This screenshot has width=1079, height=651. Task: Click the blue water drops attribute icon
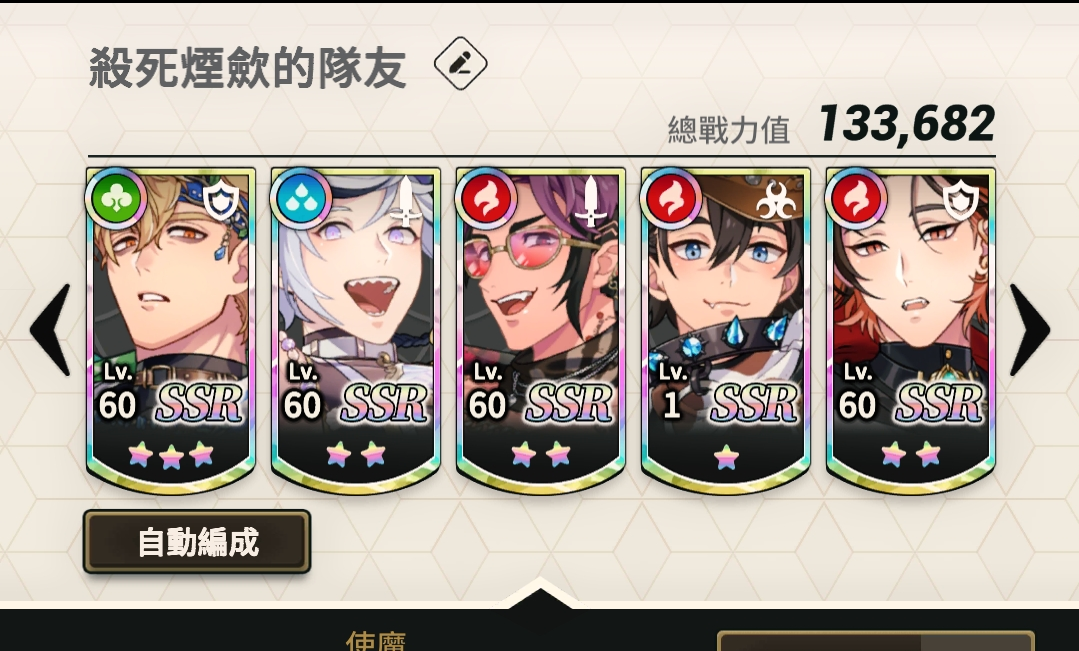tap(301, 198)
